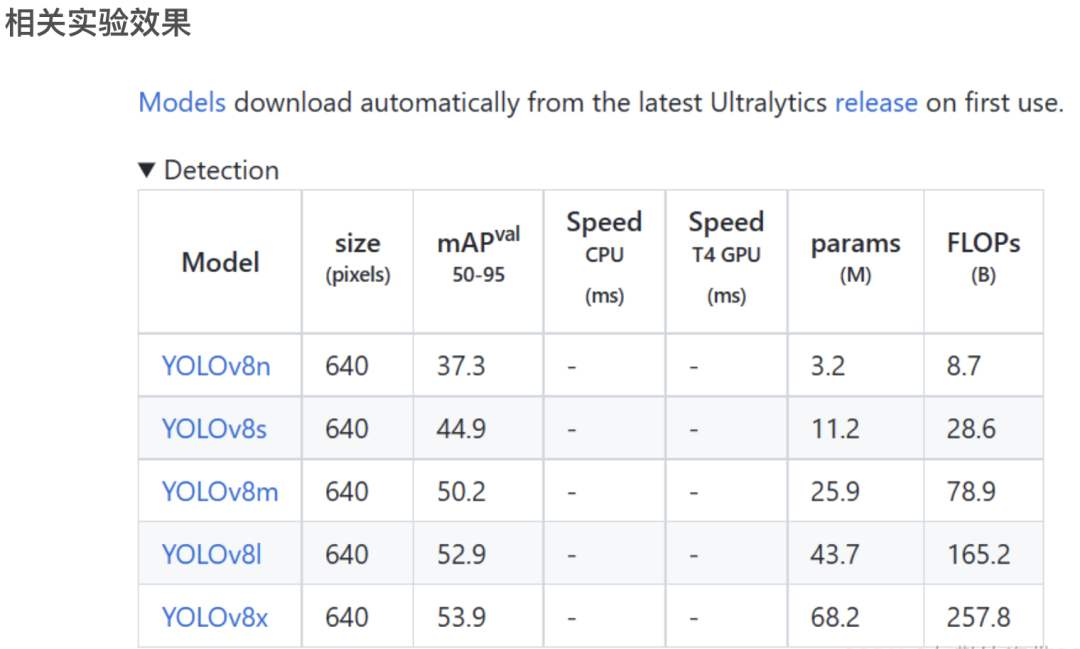Collapse the Detection disclosure triangle
The height and width of the screenshot is (649, 1080).
[x=147, y=170]
